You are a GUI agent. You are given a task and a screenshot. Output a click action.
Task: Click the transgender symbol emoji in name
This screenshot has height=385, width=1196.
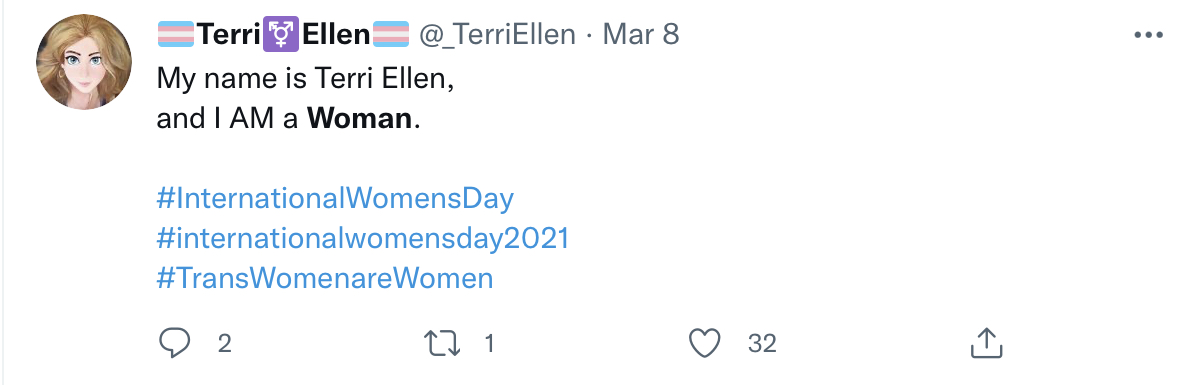pyautogui.click(x=281, y=35)
